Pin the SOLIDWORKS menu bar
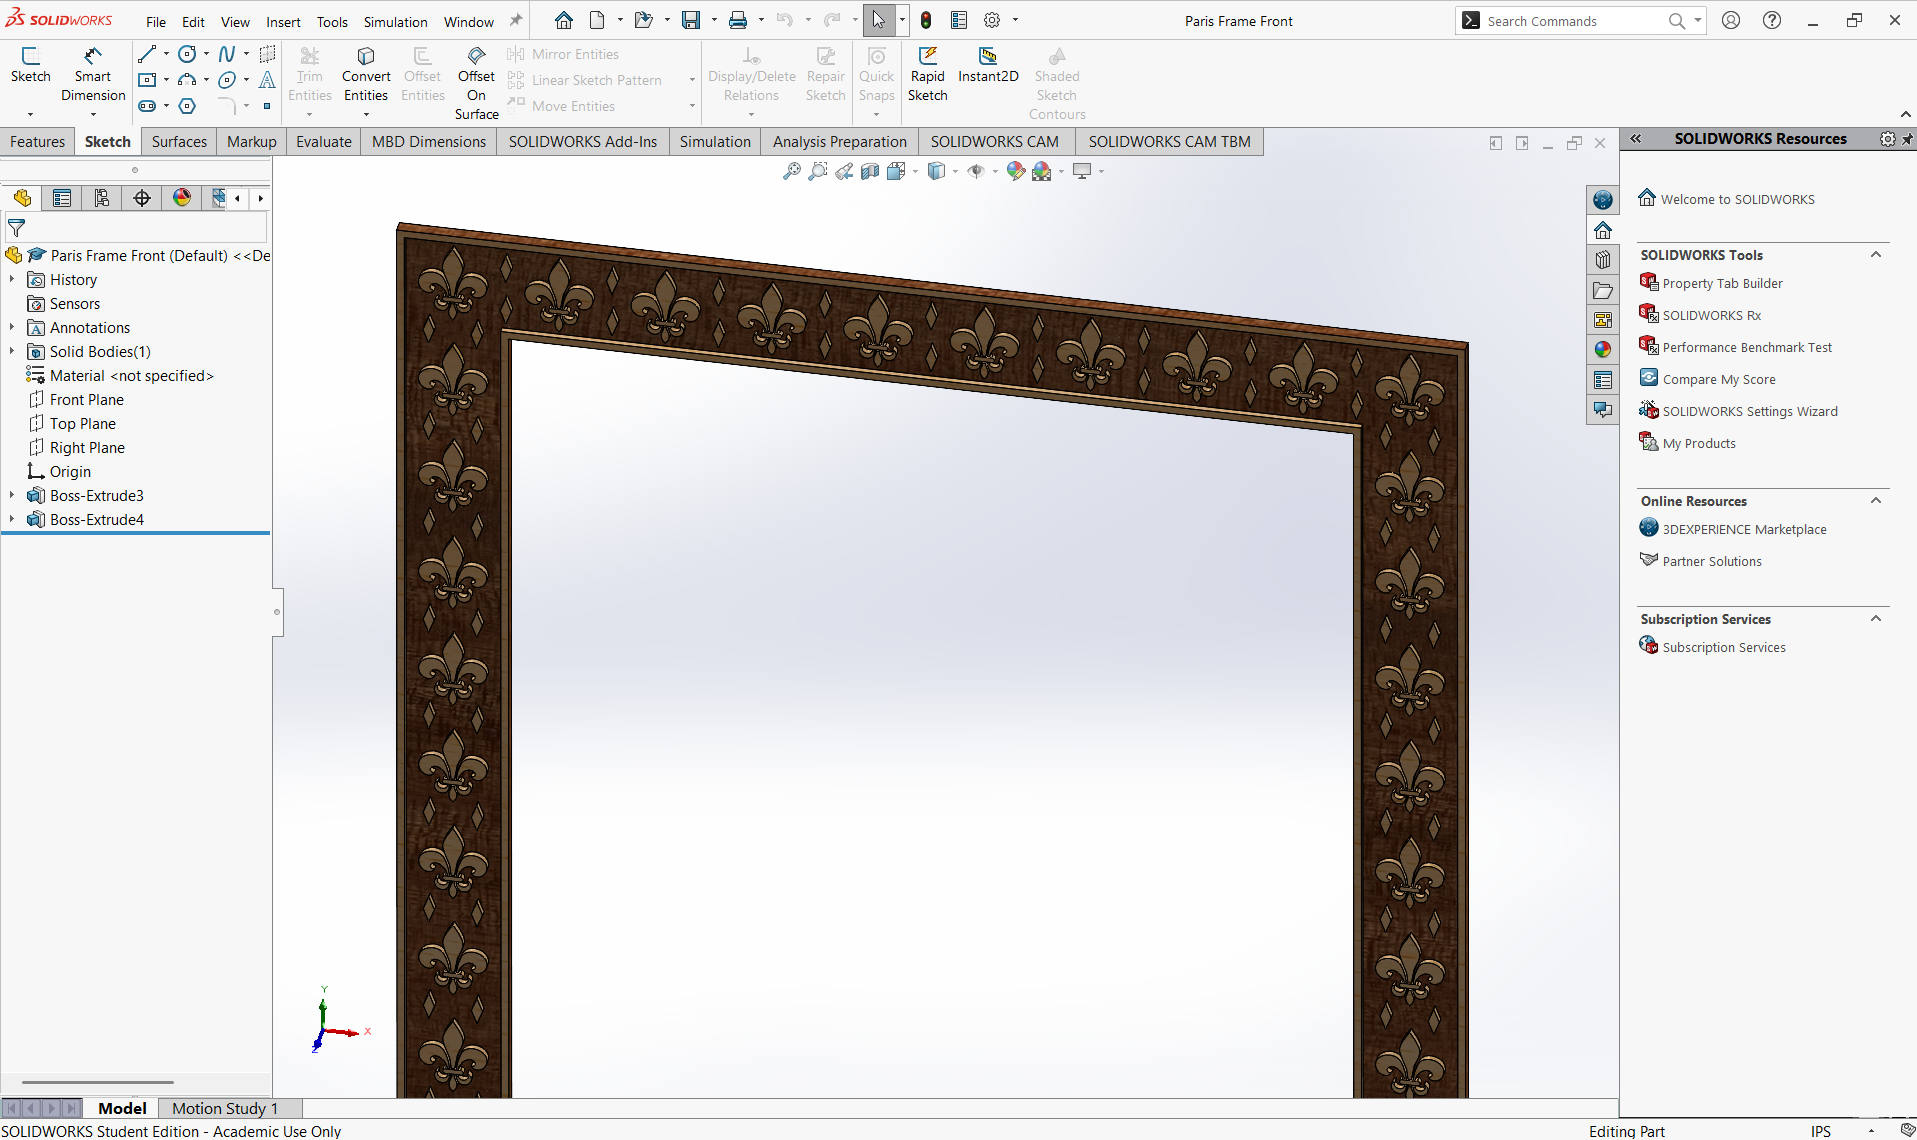The width and height of the screenshot is (1917, 1140). click(516, 20)
